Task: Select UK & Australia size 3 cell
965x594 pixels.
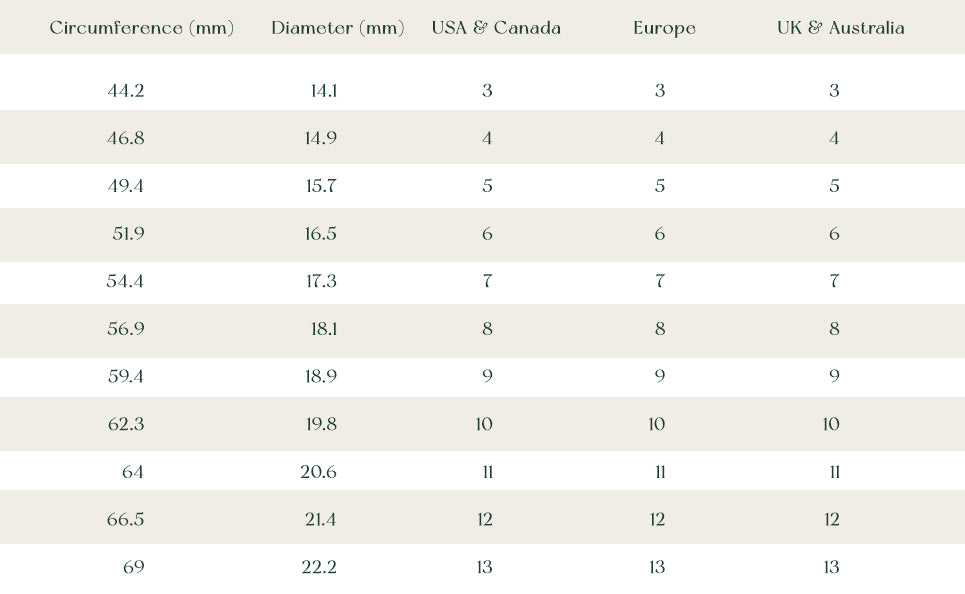Action: 834,91
